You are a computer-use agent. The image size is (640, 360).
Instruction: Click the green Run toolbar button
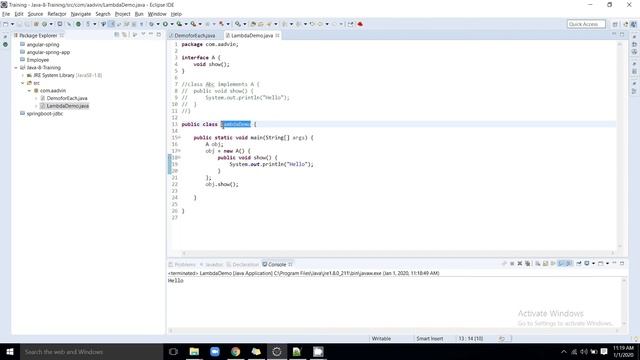(x=165, y=24)
